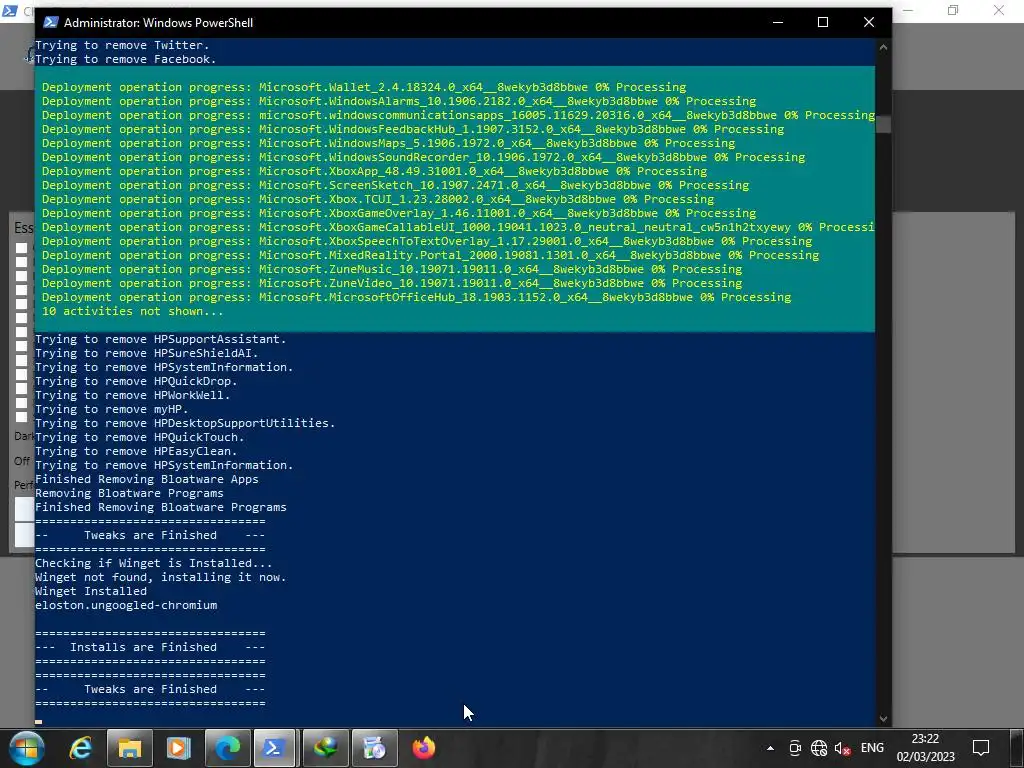Close the background window behind PowerShell
This screenshot has width=1024, height=768.
(999, 10)
